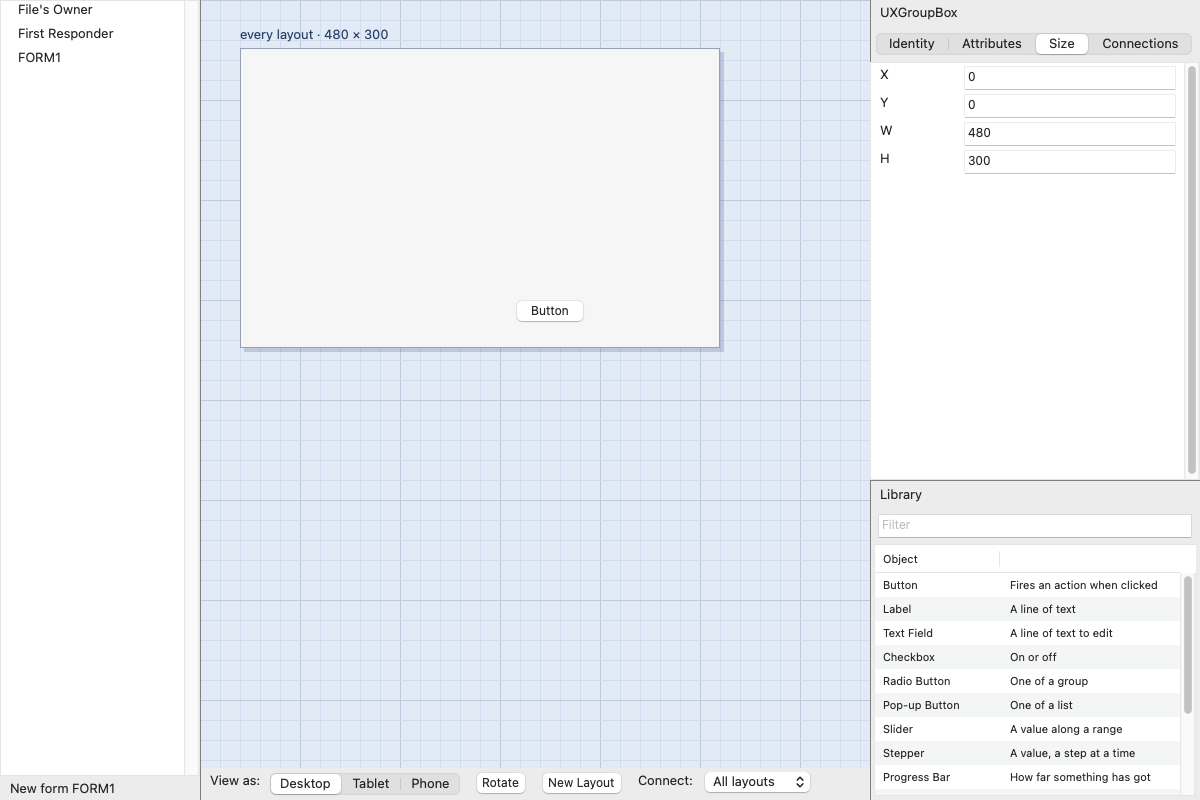Select the Size inspector tab
The width and height of the screenshot is (1200, 800).
pyautogui.click(x=1062, y=43)
